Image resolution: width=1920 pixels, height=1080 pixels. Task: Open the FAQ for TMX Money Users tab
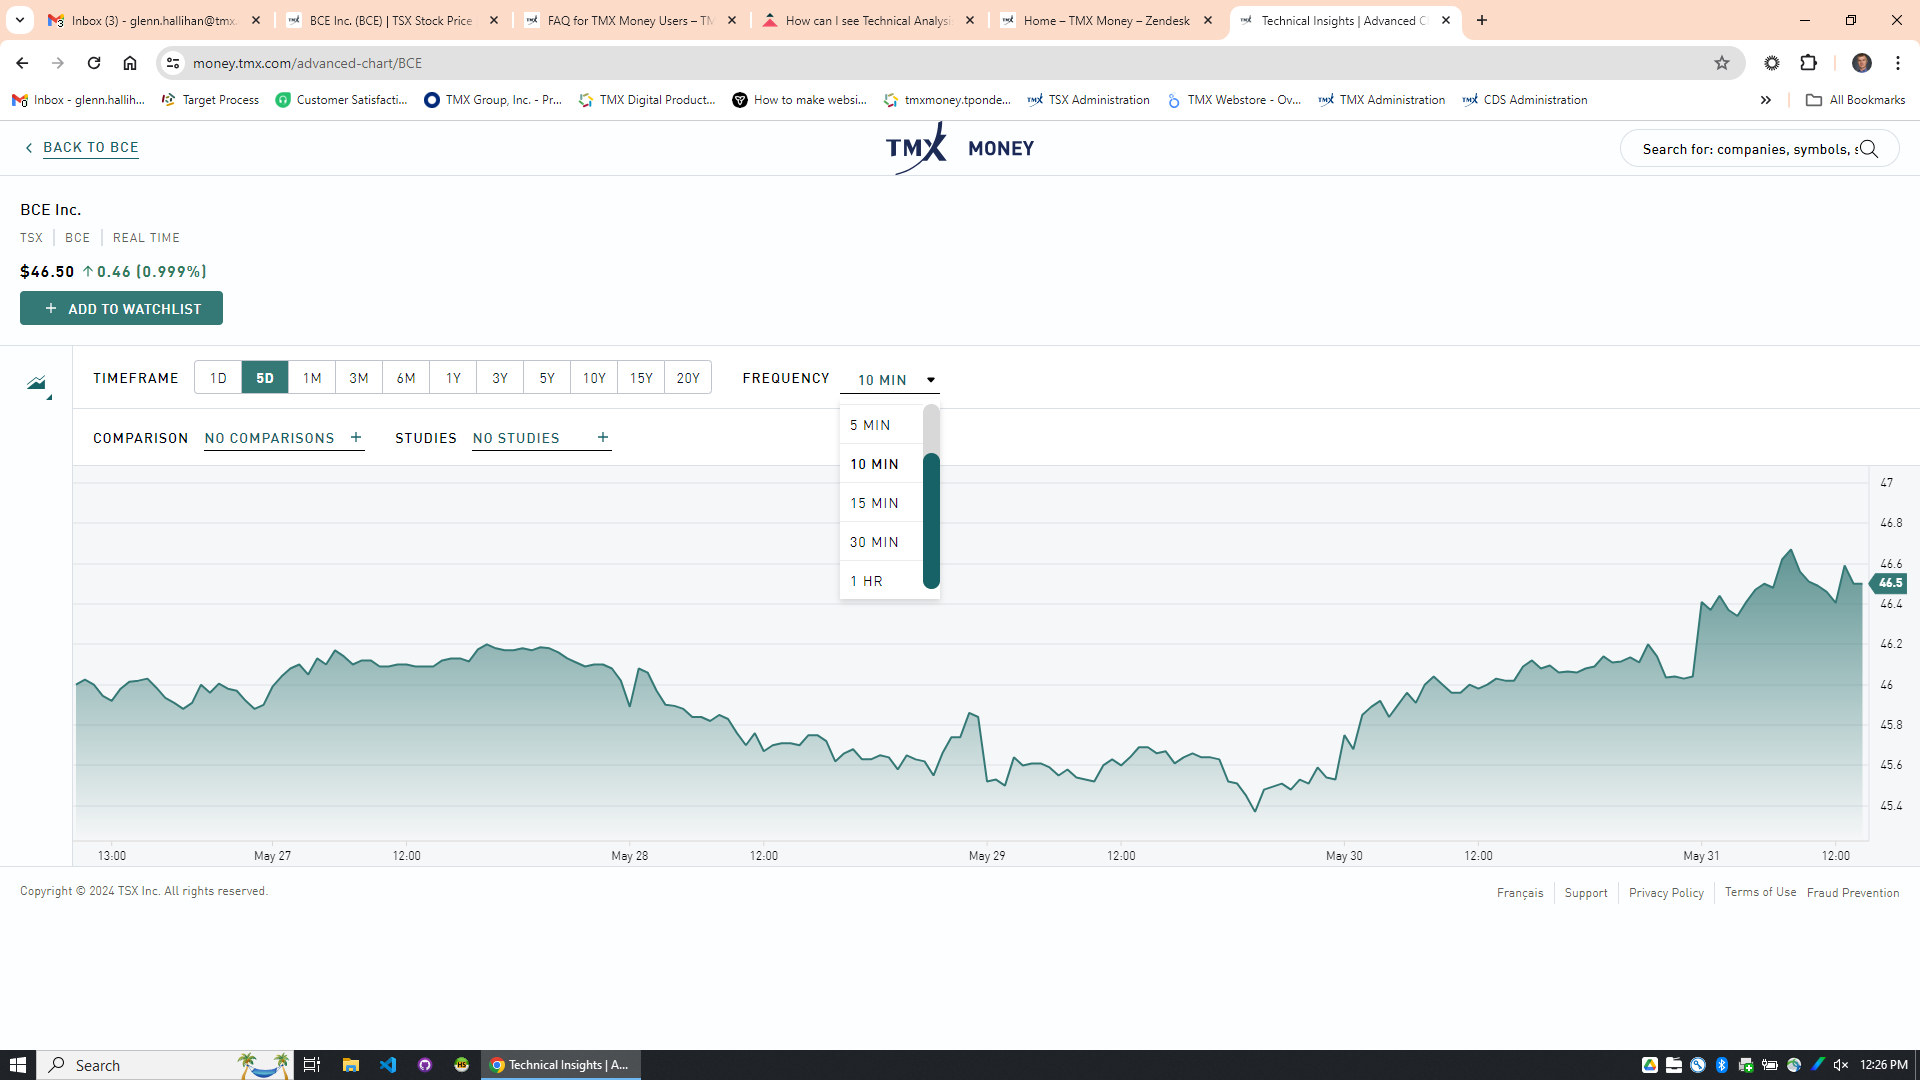click(x=630, y=20)
